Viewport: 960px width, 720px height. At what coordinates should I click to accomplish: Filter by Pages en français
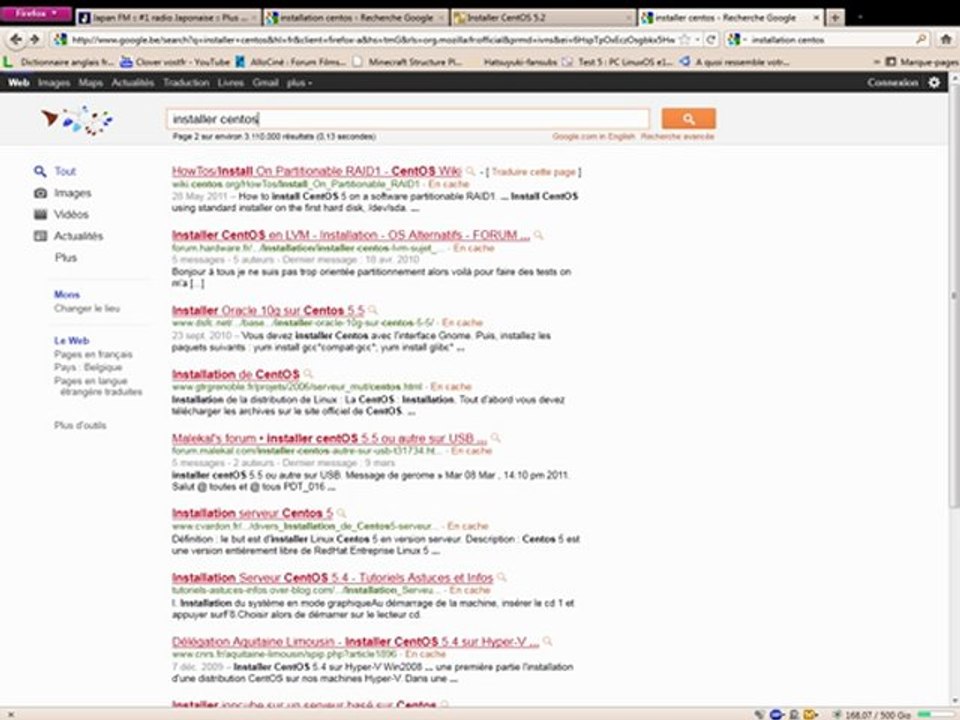93,354
